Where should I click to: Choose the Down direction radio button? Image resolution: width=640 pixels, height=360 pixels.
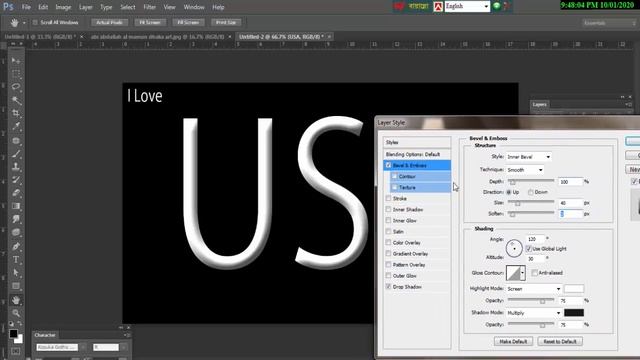[531, 192]
